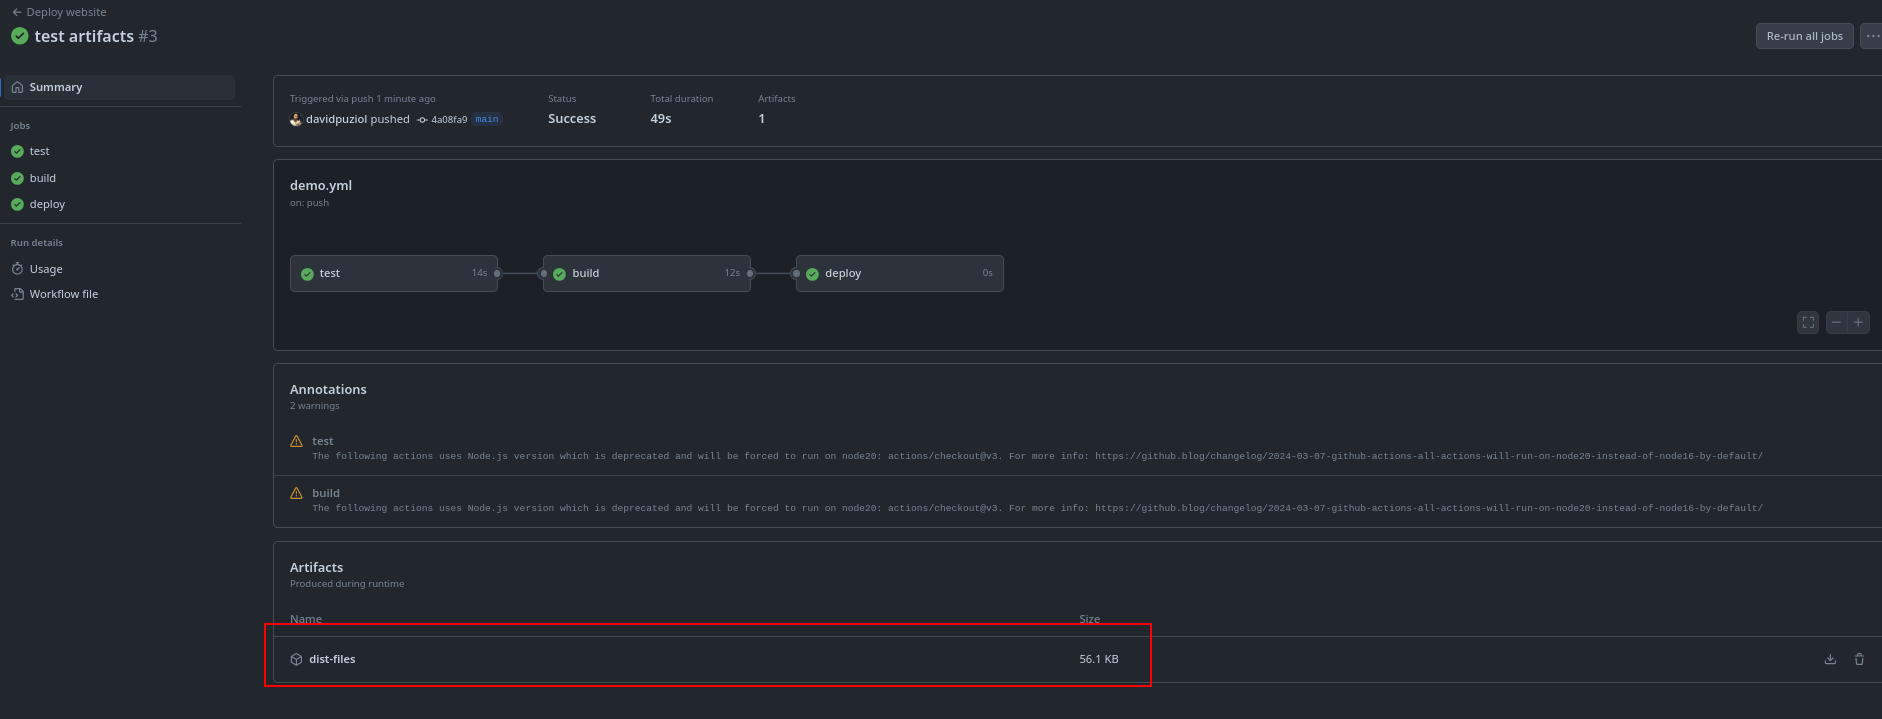The width and height of the screenshot is (1882, 719).
Task: Delete the dist-files artifact
Action: coord(1859,659)
